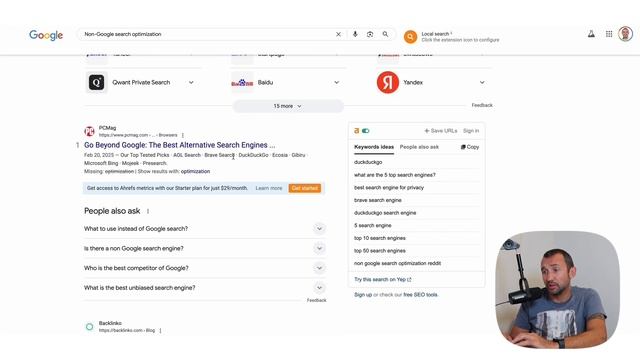The height and width of the screenshot is (360, 640).
Task: Expand "Who is the best competitor of Google?"
Action: 319,268
